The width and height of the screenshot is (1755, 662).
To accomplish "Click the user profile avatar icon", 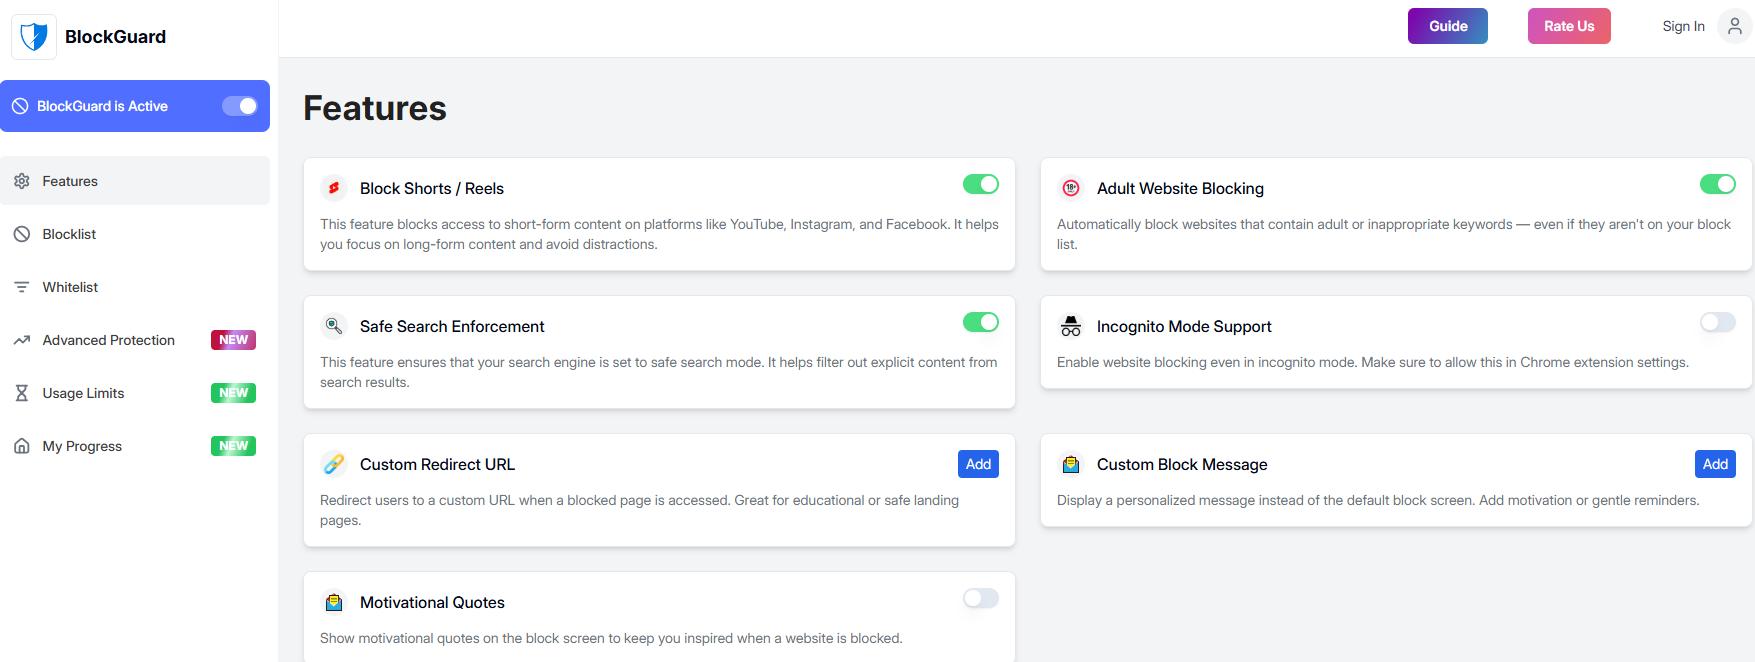I will (x=1734, y=26).
